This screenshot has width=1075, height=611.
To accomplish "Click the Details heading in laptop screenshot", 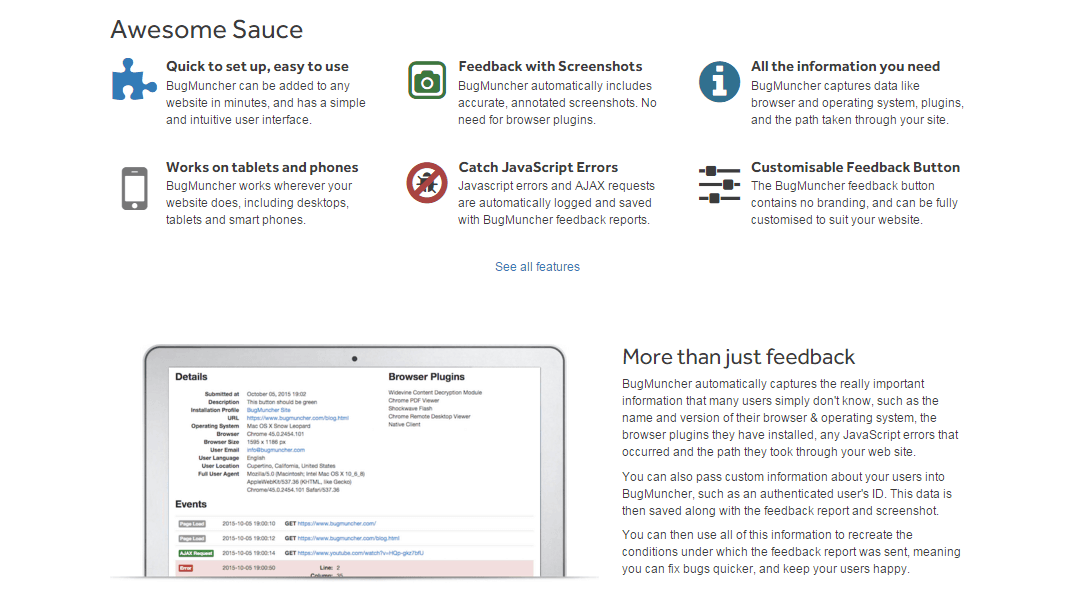I will tap(191, 376).
